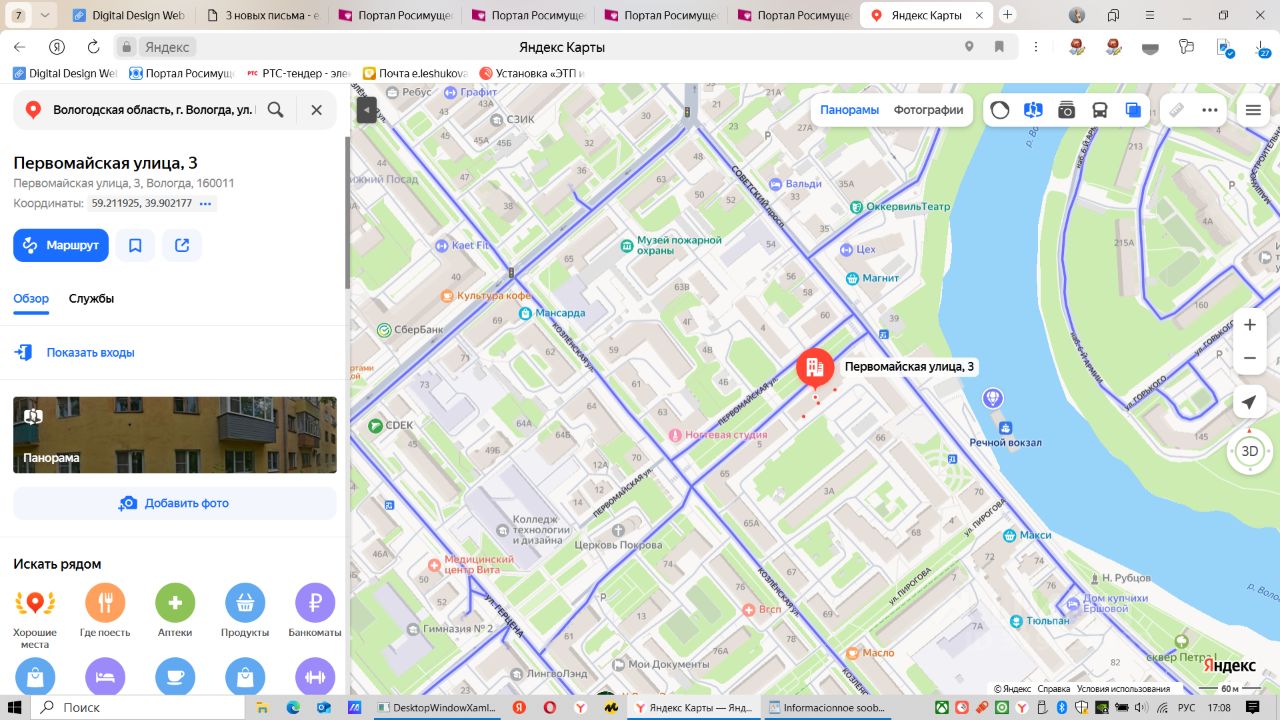
Task: Click Условия использования link on map
Action: [1123, 689]
